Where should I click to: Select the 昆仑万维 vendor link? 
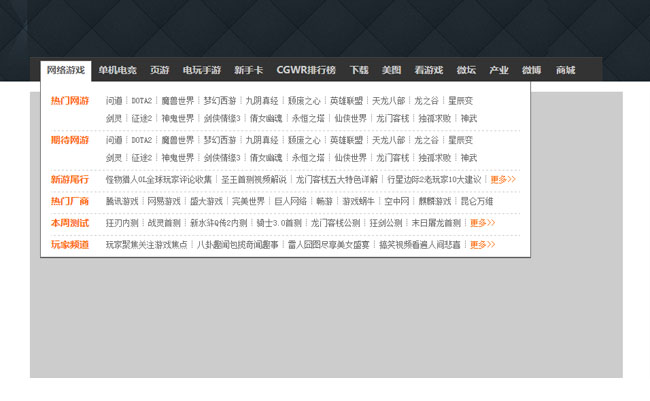tap(476, 202)
